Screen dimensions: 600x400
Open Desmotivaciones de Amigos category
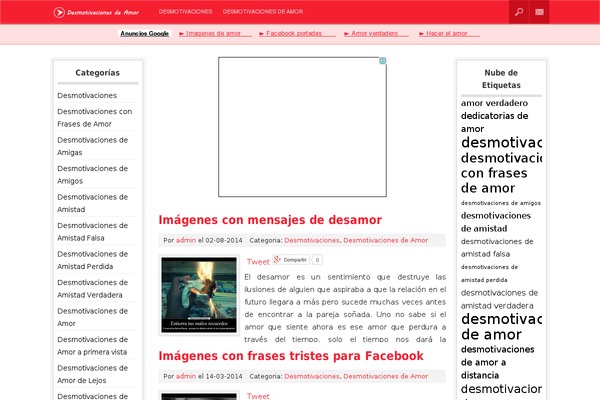[93, 175]
